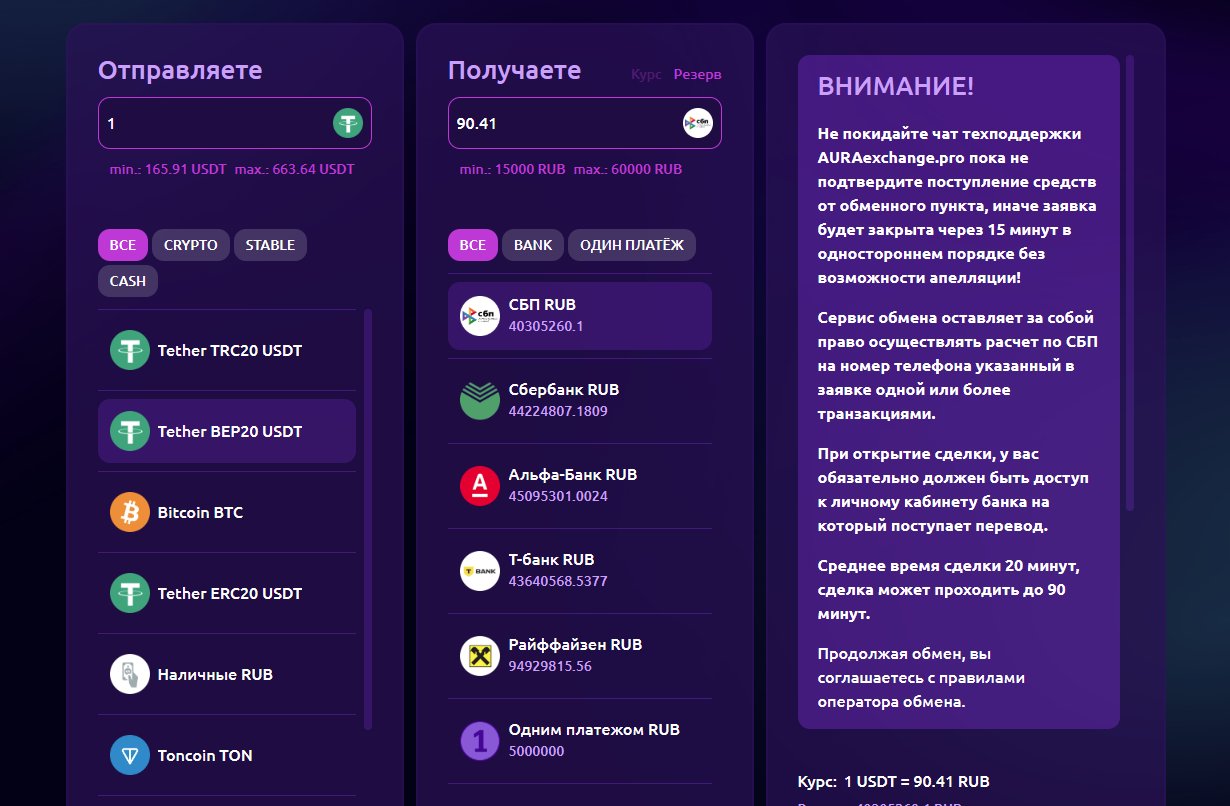Enable the BANK filter
Screen dimensions: 1230x806
click(x=532, y=244)
